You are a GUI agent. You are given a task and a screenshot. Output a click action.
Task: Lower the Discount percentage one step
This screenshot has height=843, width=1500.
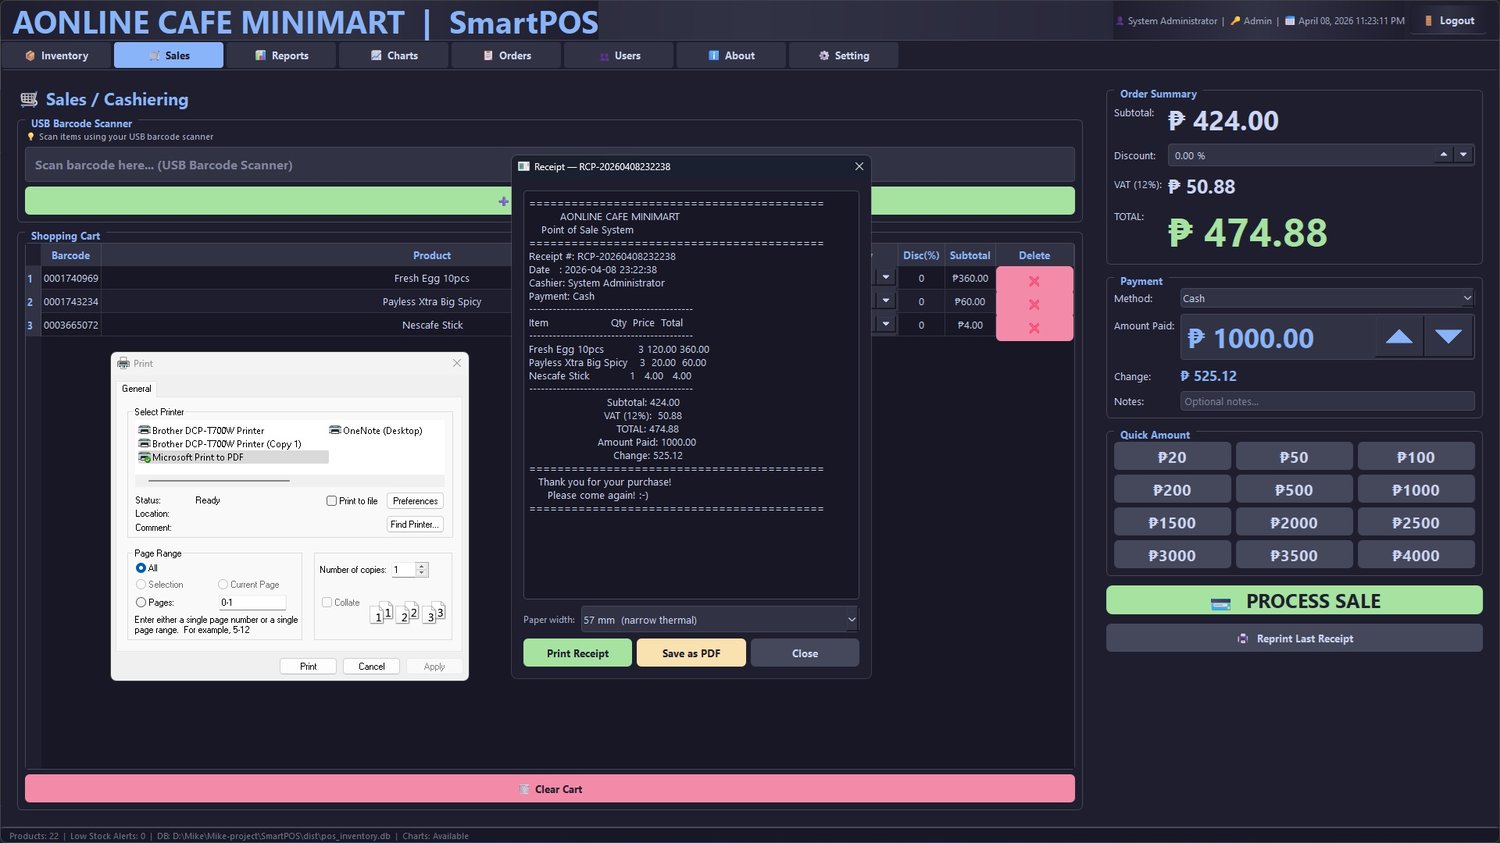pos(1463,155)
